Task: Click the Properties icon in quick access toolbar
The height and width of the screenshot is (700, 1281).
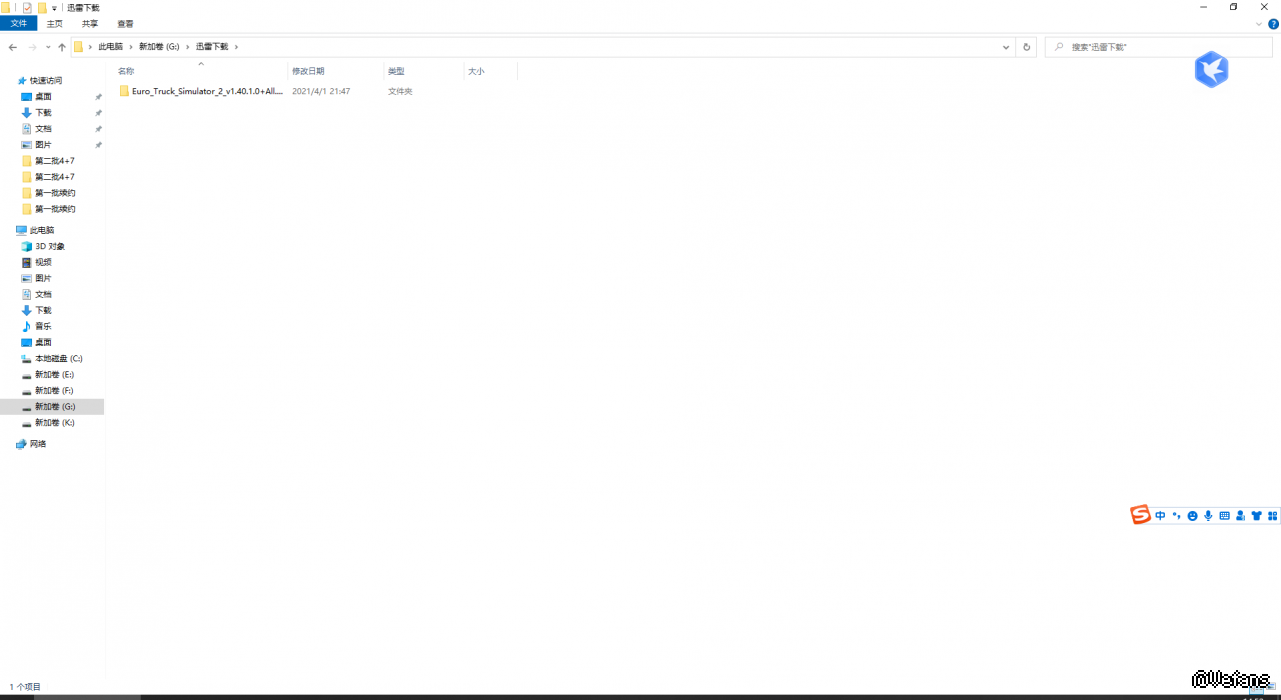Action: click(27, 7)
